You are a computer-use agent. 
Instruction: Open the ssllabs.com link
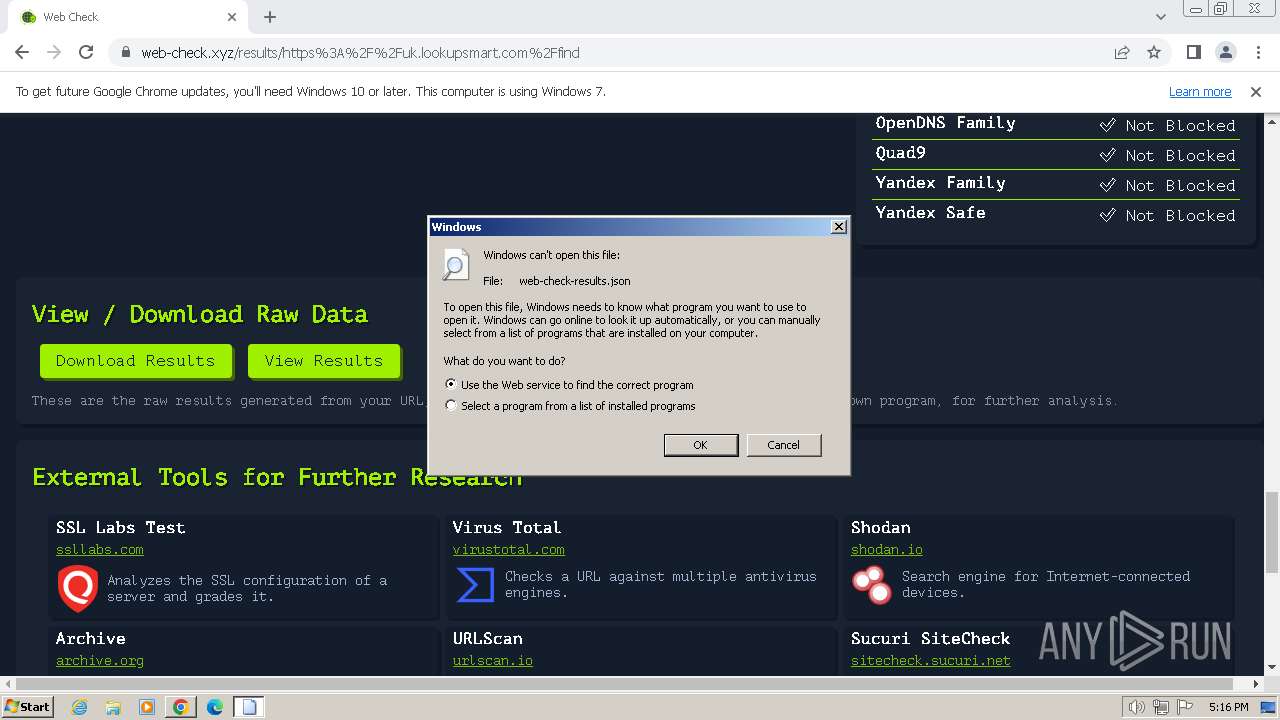tap(100, 550)
